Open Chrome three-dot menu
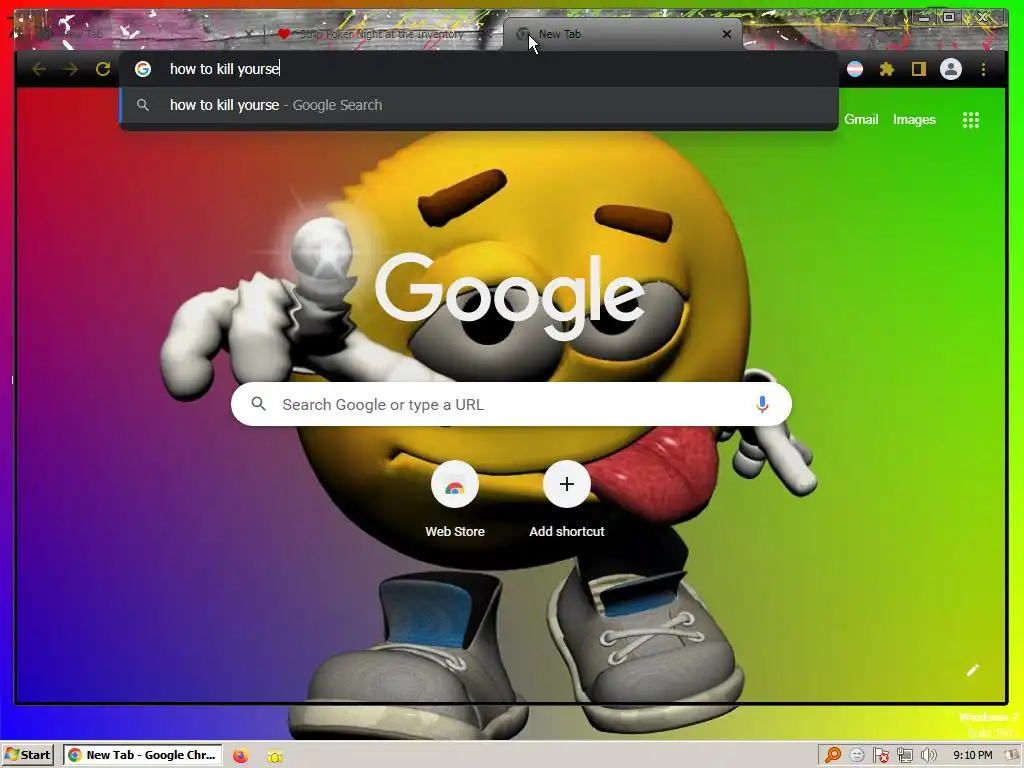 (983, 69)
